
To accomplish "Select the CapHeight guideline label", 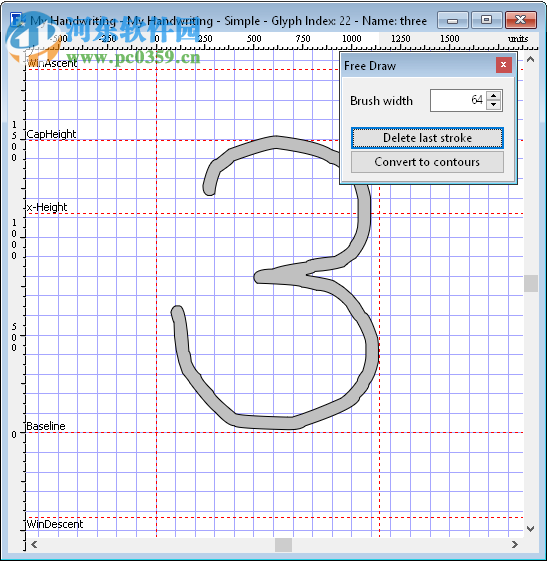I will click(51, 134).
